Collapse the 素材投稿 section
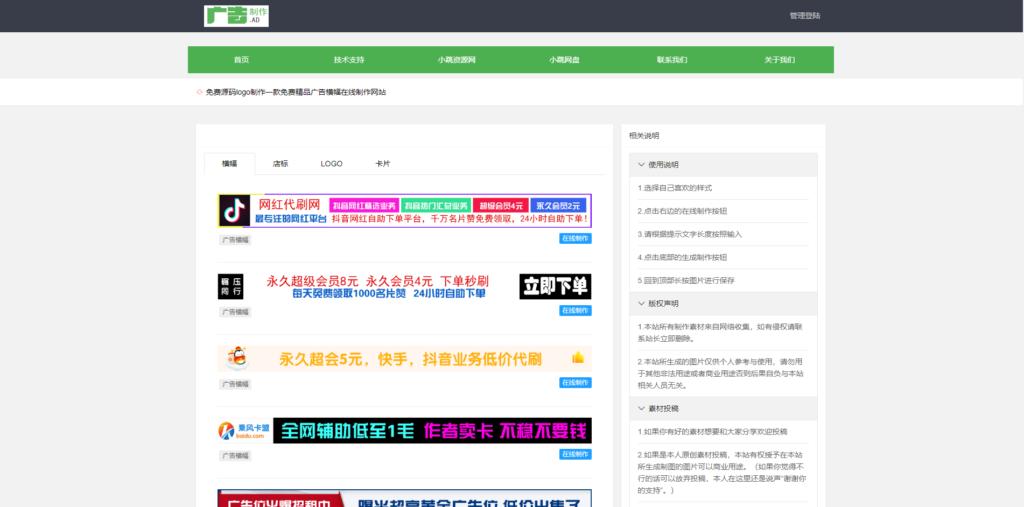The image size is (1024, 507). (x=724, y=408)
